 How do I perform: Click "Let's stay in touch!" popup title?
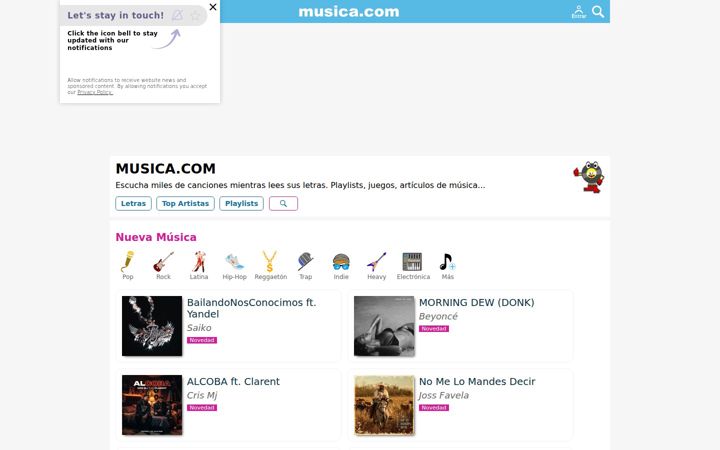click(x=116, y=15)
